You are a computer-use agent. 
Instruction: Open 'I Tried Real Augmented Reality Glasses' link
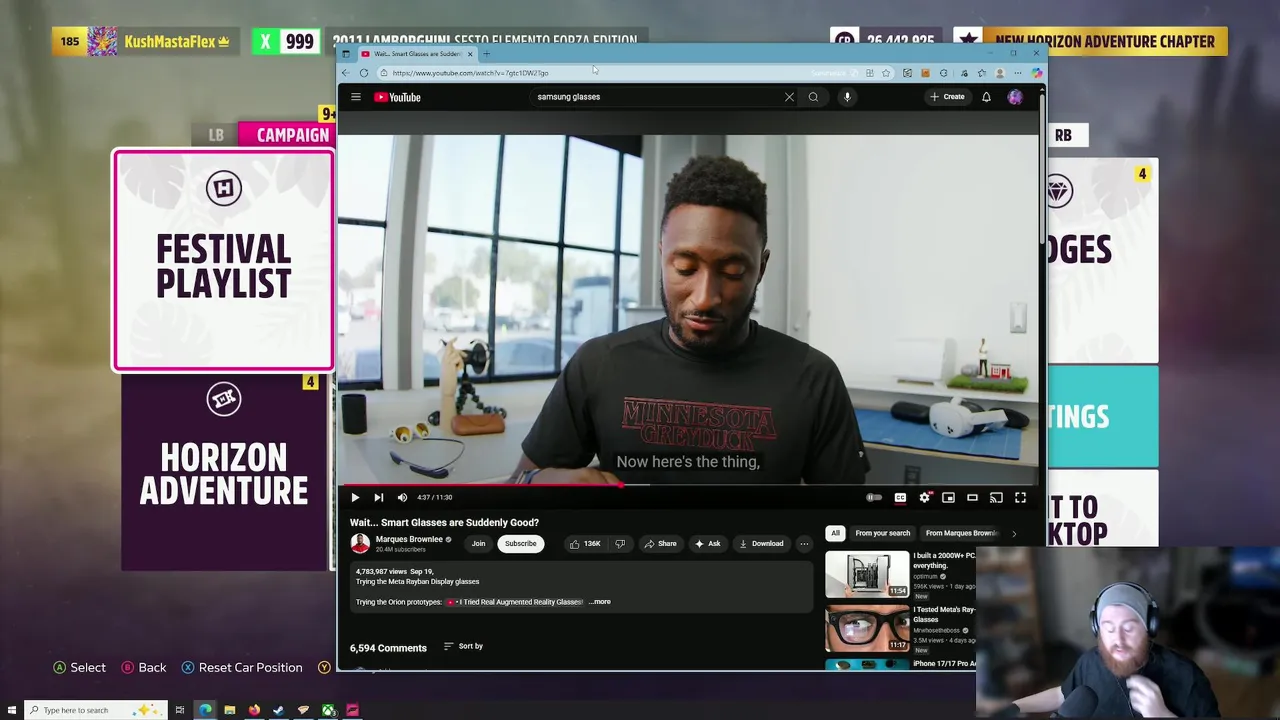(514, 602)
